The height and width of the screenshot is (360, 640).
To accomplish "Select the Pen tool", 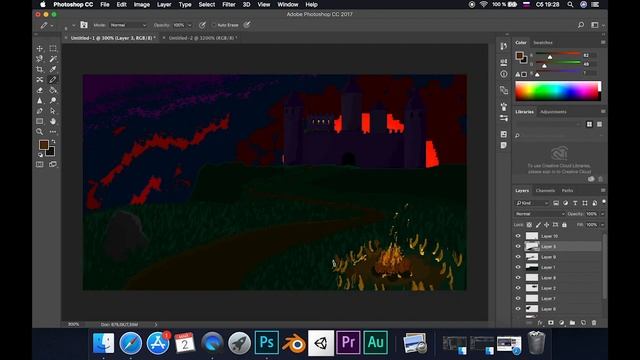I will pos(40,111).
